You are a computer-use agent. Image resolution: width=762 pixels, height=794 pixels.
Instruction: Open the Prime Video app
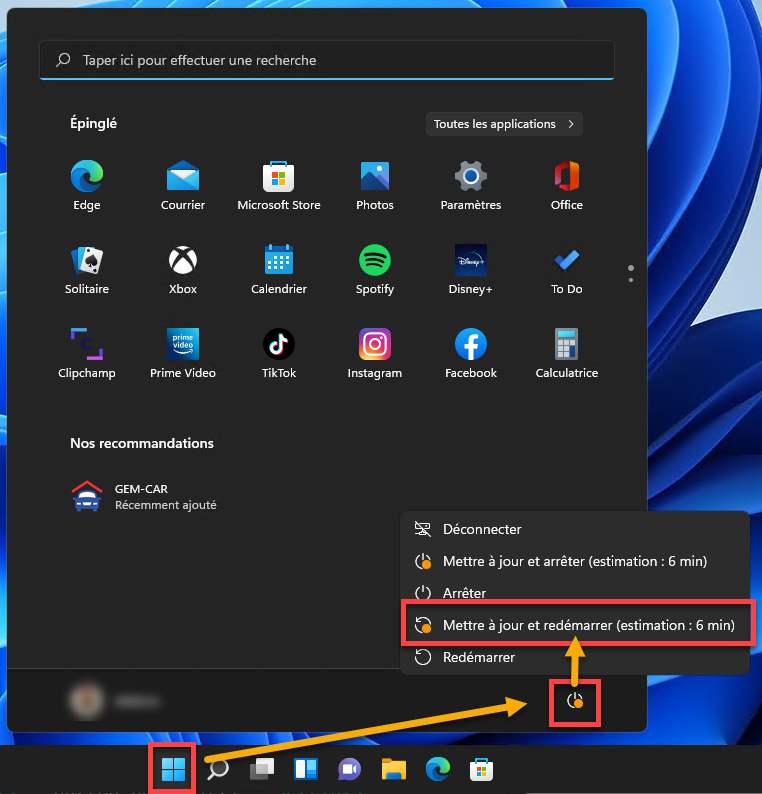coord(183,353)
